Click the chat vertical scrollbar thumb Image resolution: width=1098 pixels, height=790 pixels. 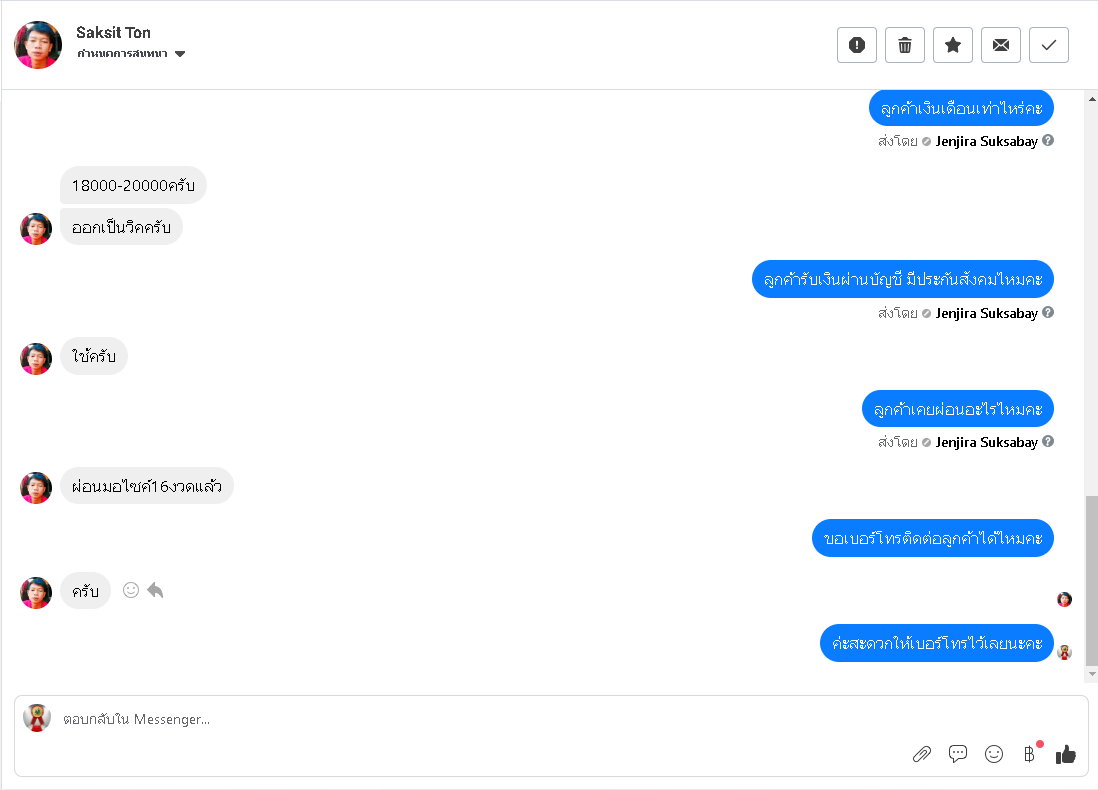(1091, 580)
